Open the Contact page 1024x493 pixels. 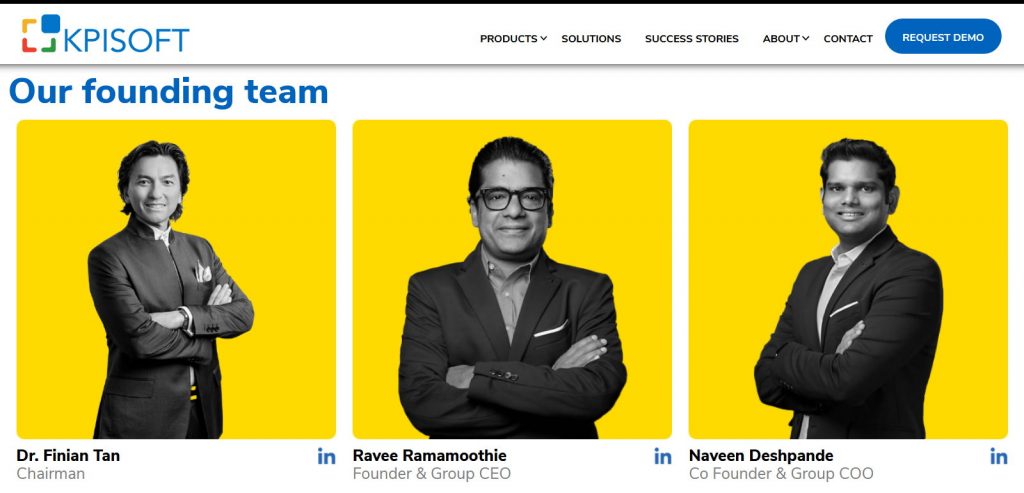click(x=848, y=39)
